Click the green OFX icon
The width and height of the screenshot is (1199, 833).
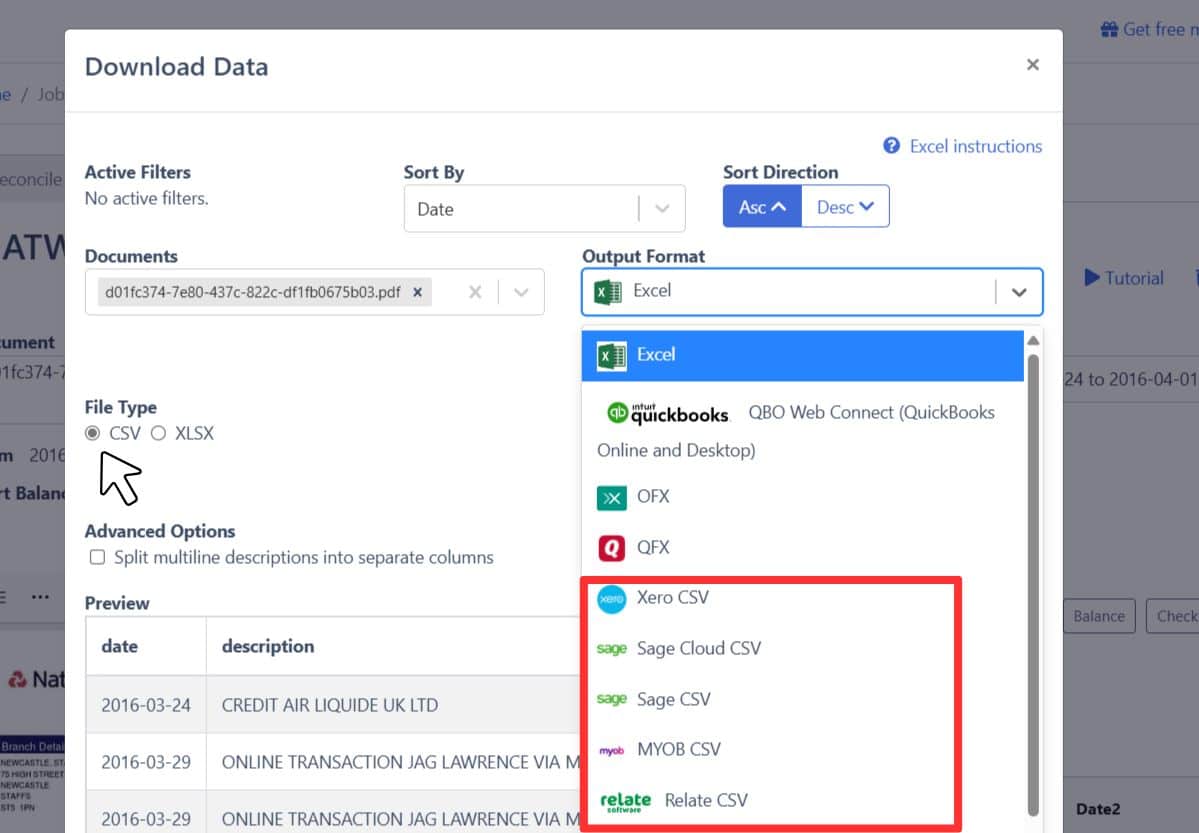click(x=612, y=498)
